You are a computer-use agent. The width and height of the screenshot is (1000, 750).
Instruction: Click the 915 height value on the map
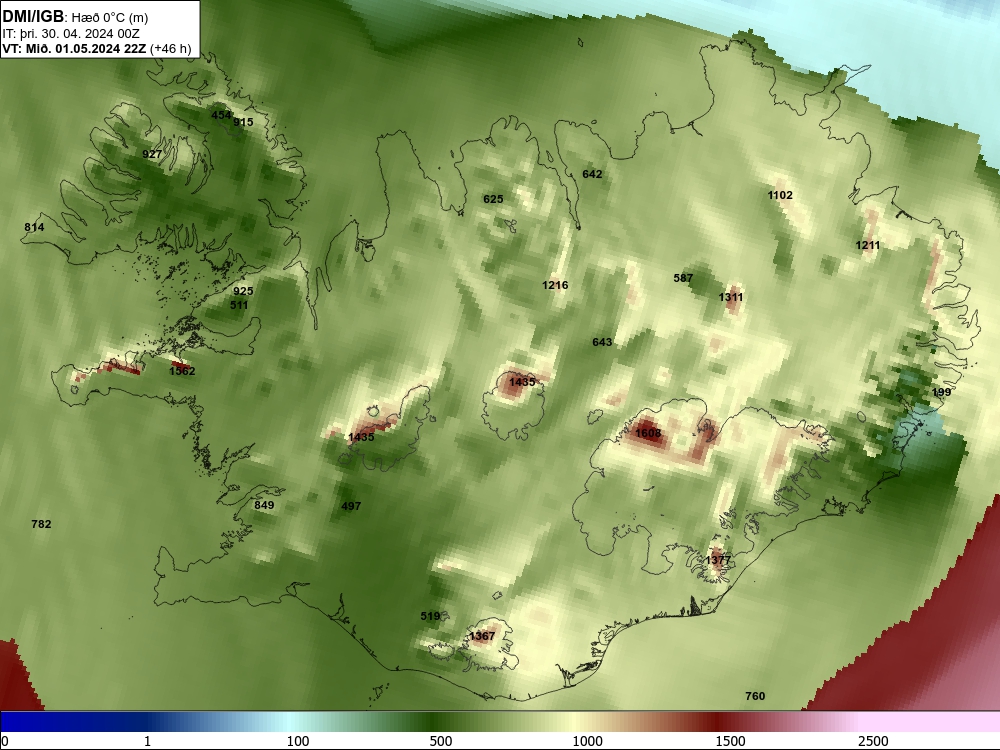[x=243, y=122]
